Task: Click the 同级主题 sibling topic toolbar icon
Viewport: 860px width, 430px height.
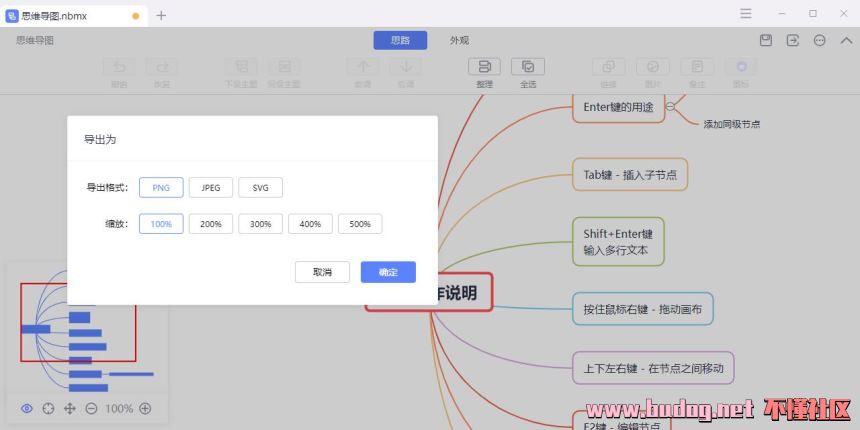Action: 285,67
